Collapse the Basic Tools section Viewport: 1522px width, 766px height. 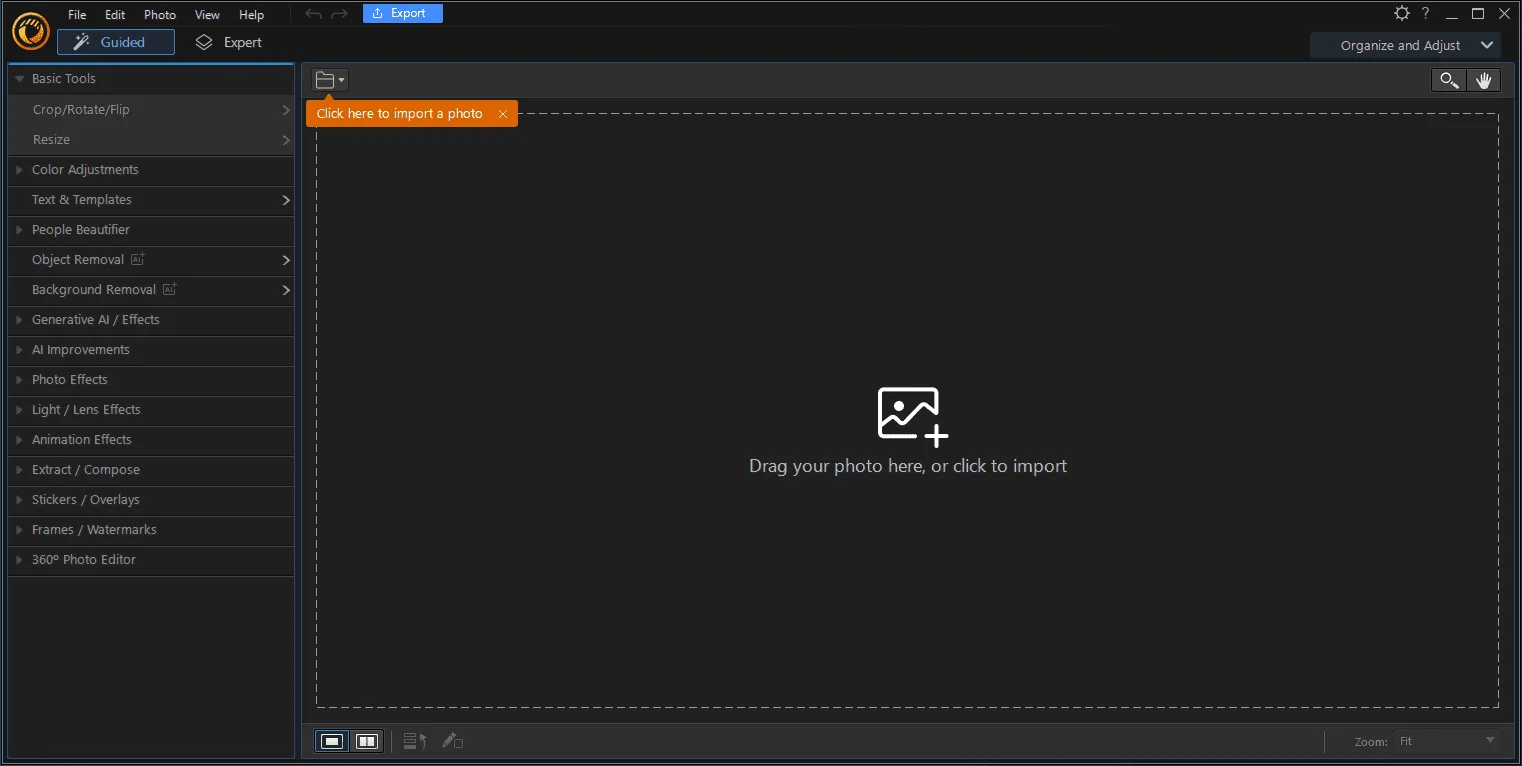click(151, 79)
